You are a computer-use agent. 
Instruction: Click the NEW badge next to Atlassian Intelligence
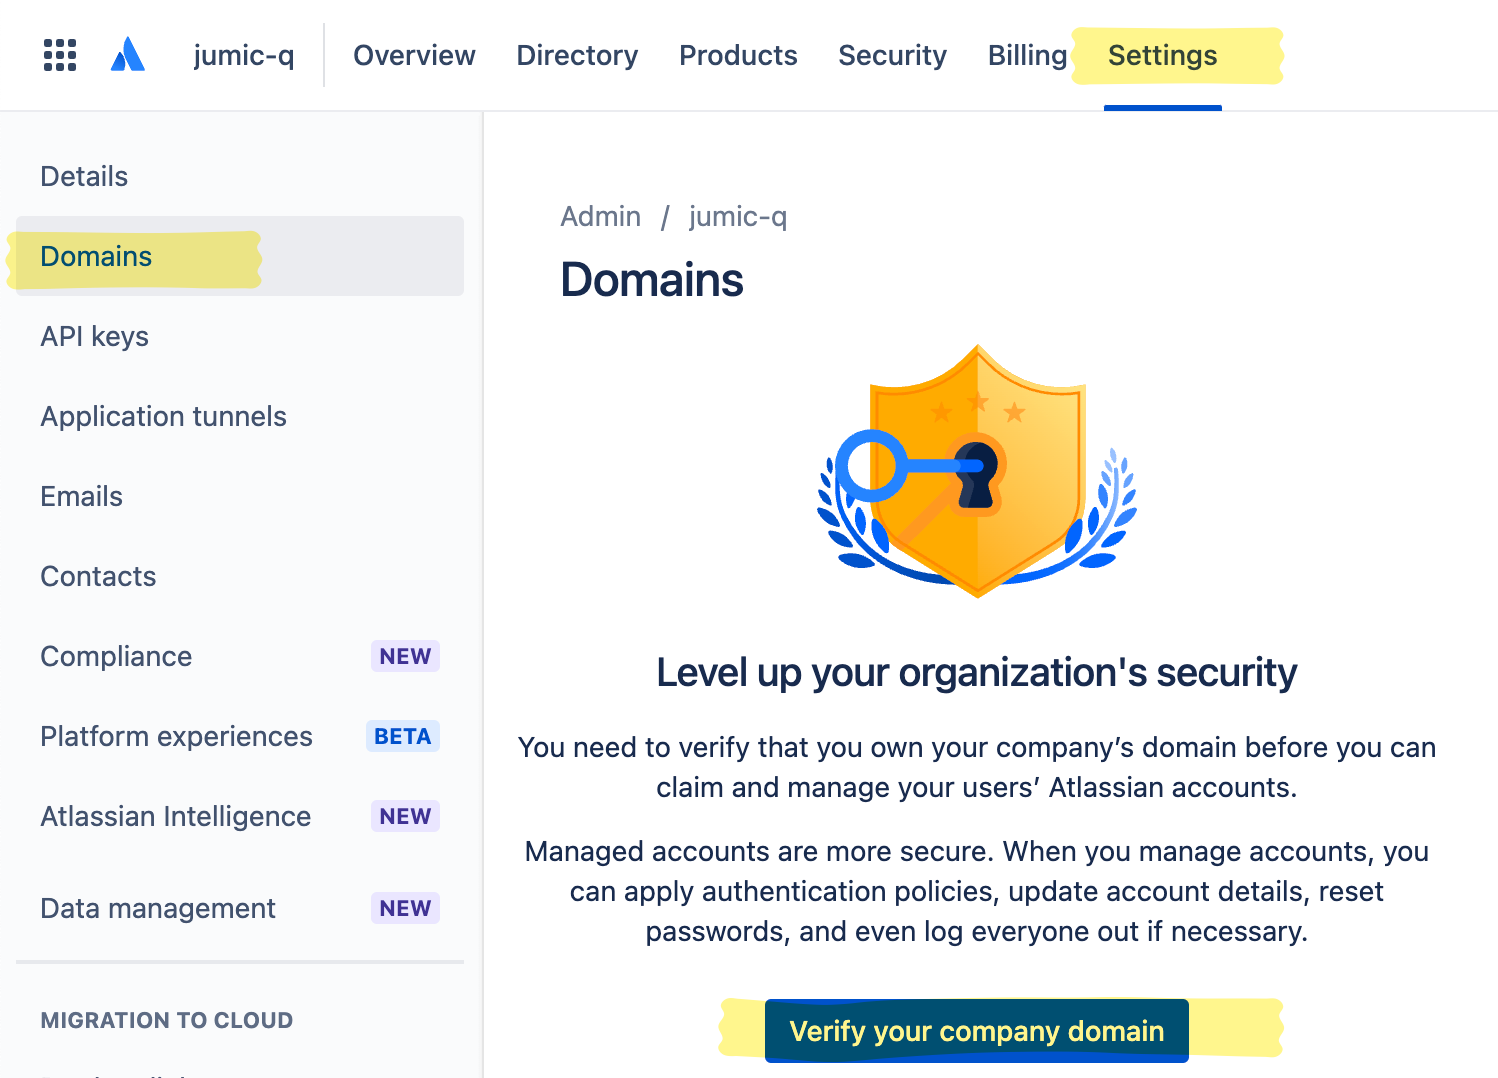click(x=405, y=816)
